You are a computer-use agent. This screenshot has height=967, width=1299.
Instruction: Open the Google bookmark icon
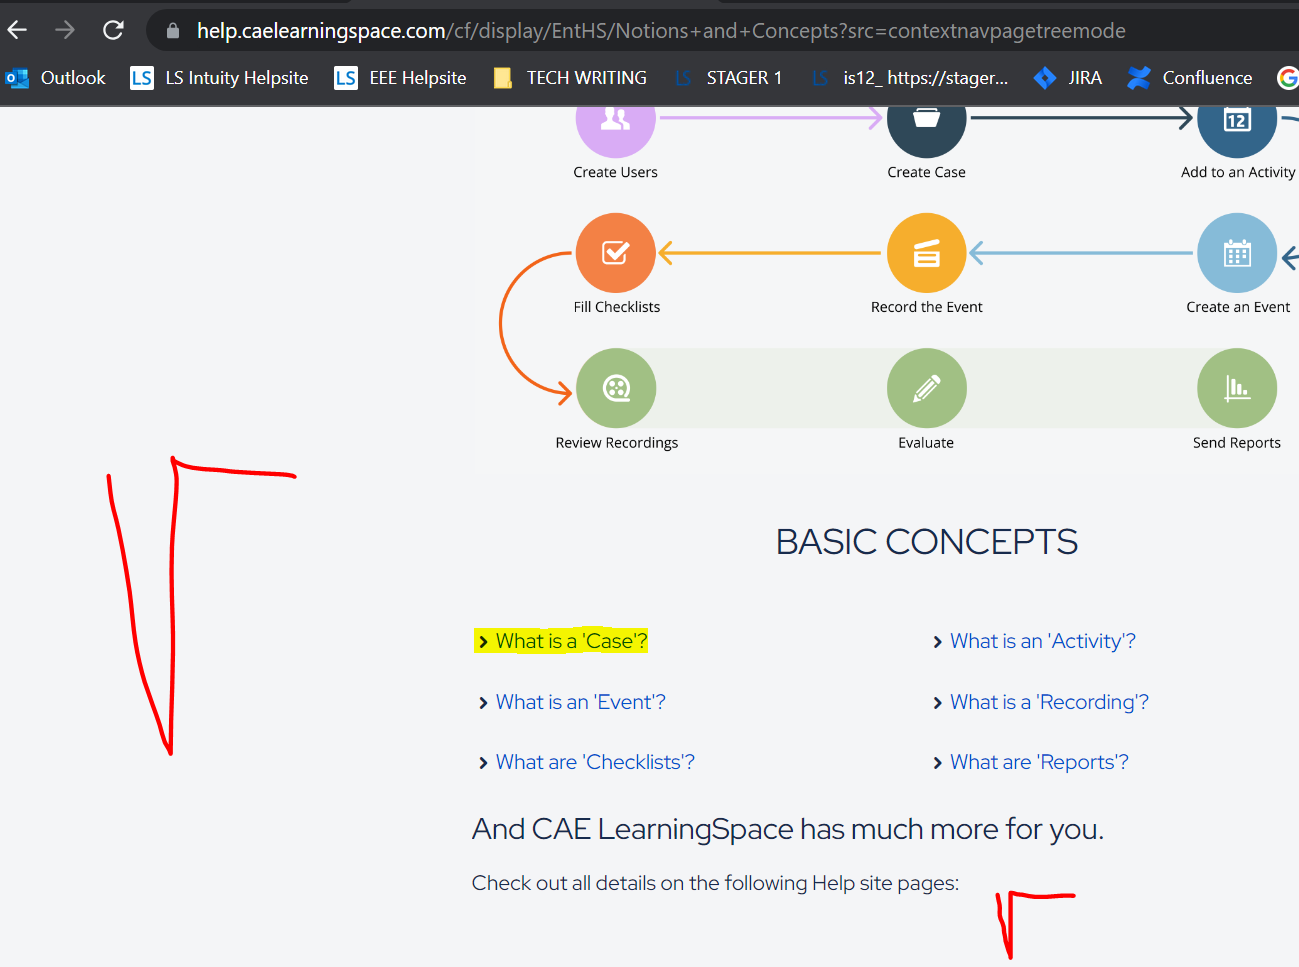pos(1288,78)
